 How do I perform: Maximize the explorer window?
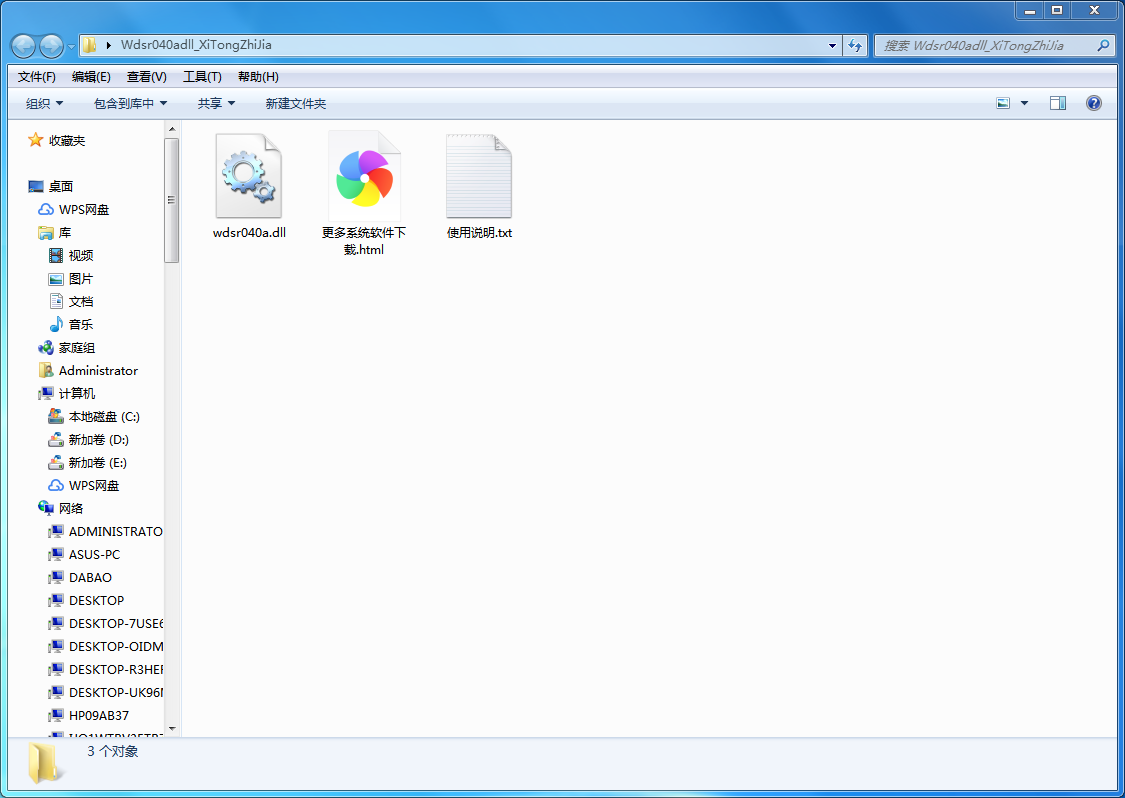(1056, 11)
